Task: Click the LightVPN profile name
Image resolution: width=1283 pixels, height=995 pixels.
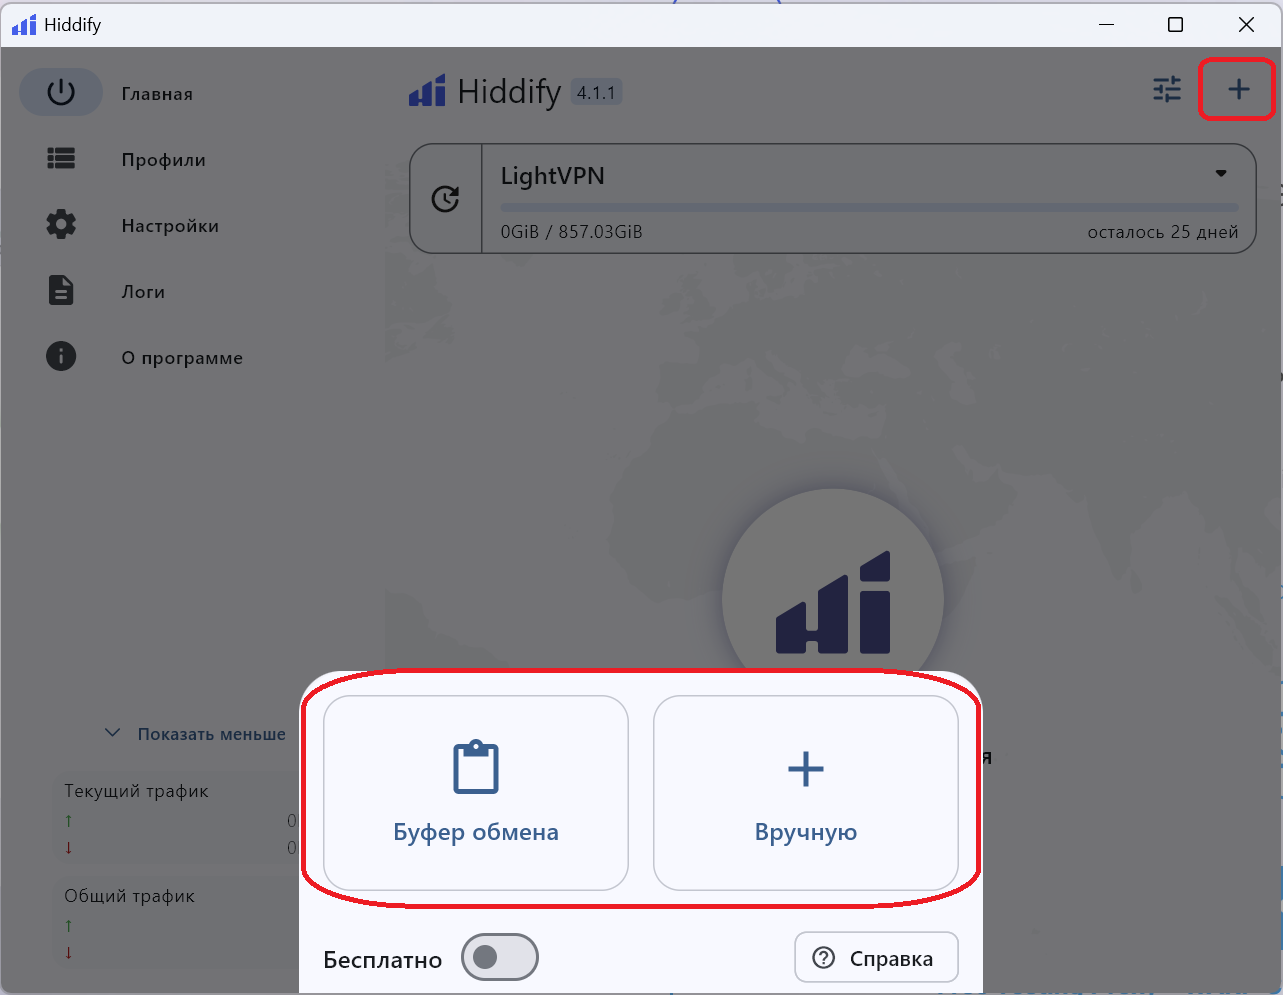Action: click(552, 176)
